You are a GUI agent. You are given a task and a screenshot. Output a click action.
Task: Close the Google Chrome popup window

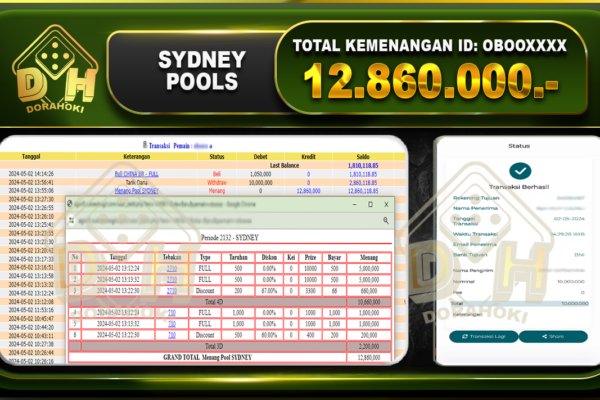coord(386,204)
